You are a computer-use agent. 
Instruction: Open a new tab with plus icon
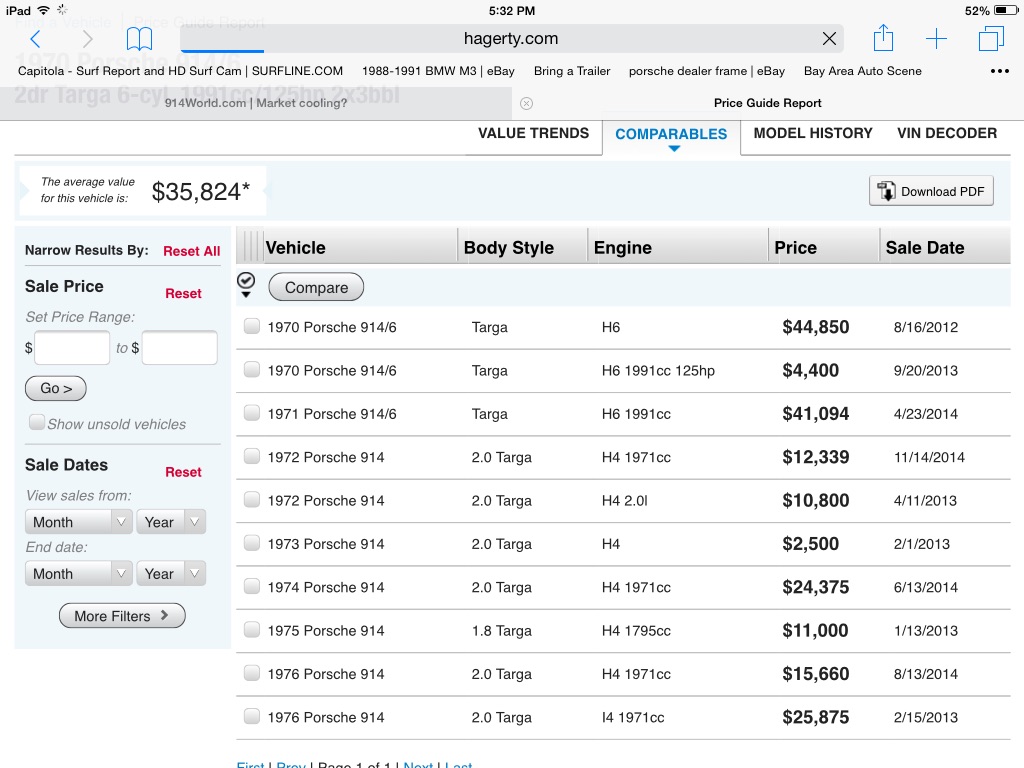coord(936,39)
